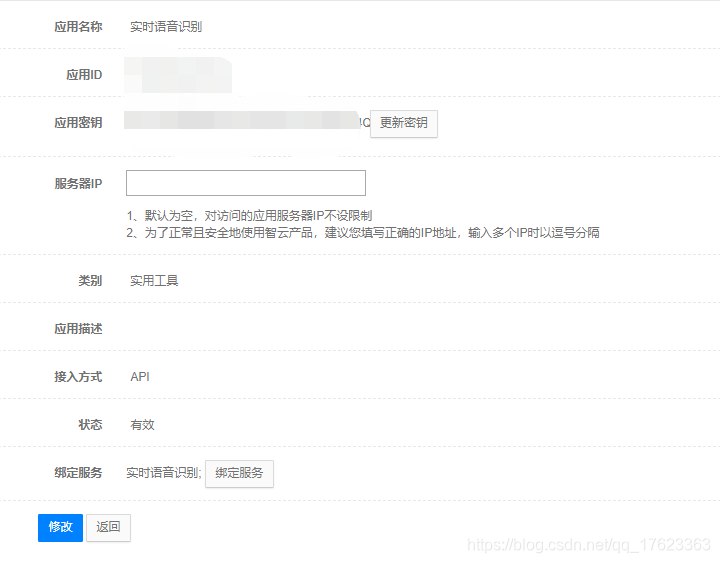Image resolution: width=720 pixels, height=563 pixels.
Task: Click the 实用工具 category value
Action: coord(154,281)
